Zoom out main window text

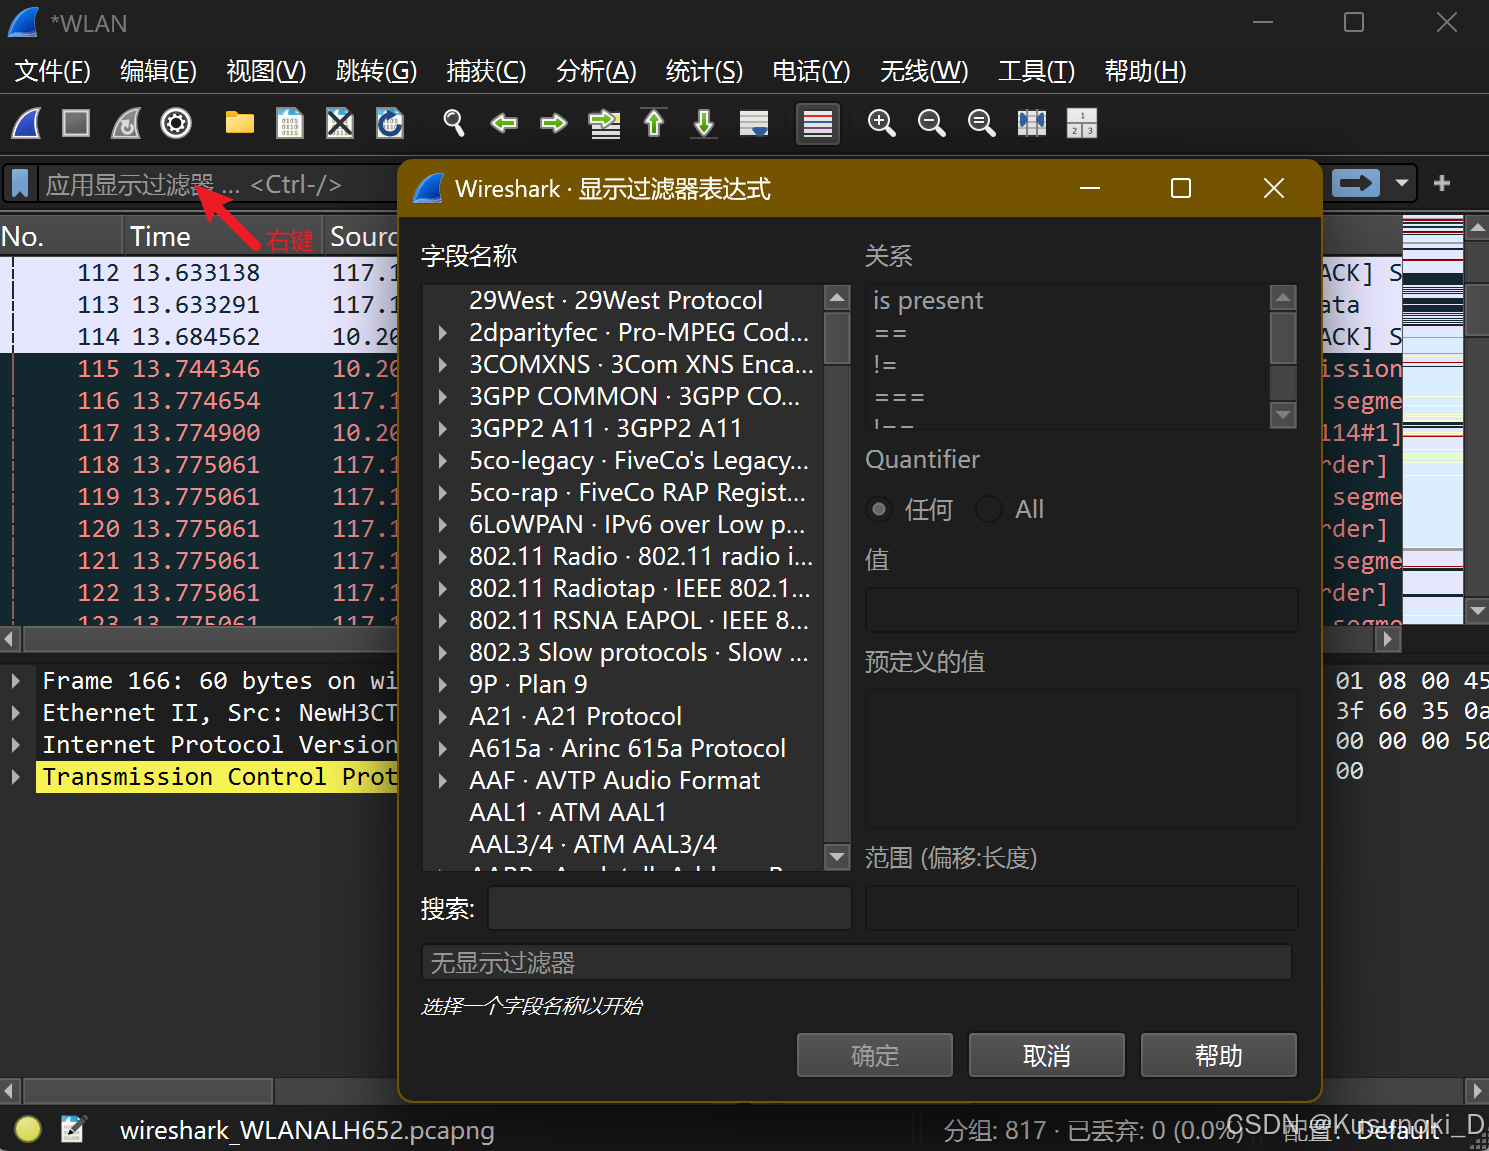(932, 123)
